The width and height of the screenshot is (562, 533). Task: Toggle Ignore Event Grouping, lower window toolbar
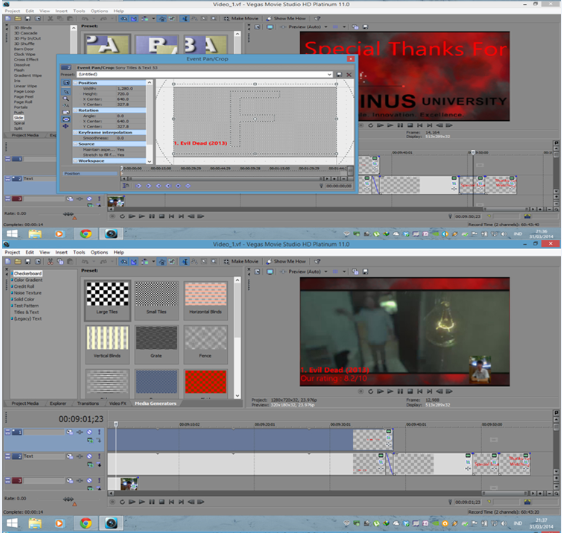click(172, 262)
